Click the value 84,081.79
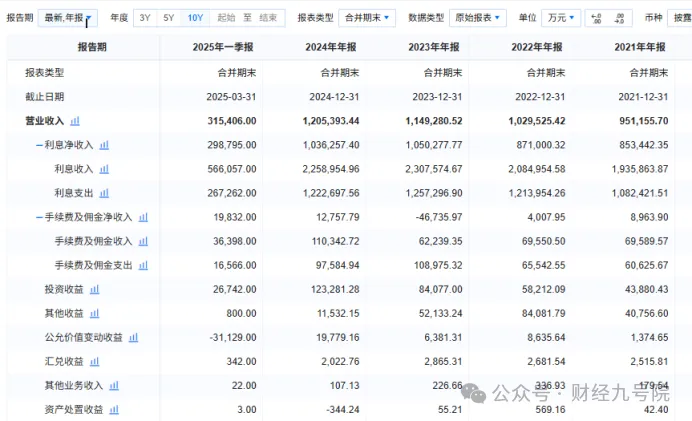The height and width of the screenshot is (421, 692). click(543, 313)
